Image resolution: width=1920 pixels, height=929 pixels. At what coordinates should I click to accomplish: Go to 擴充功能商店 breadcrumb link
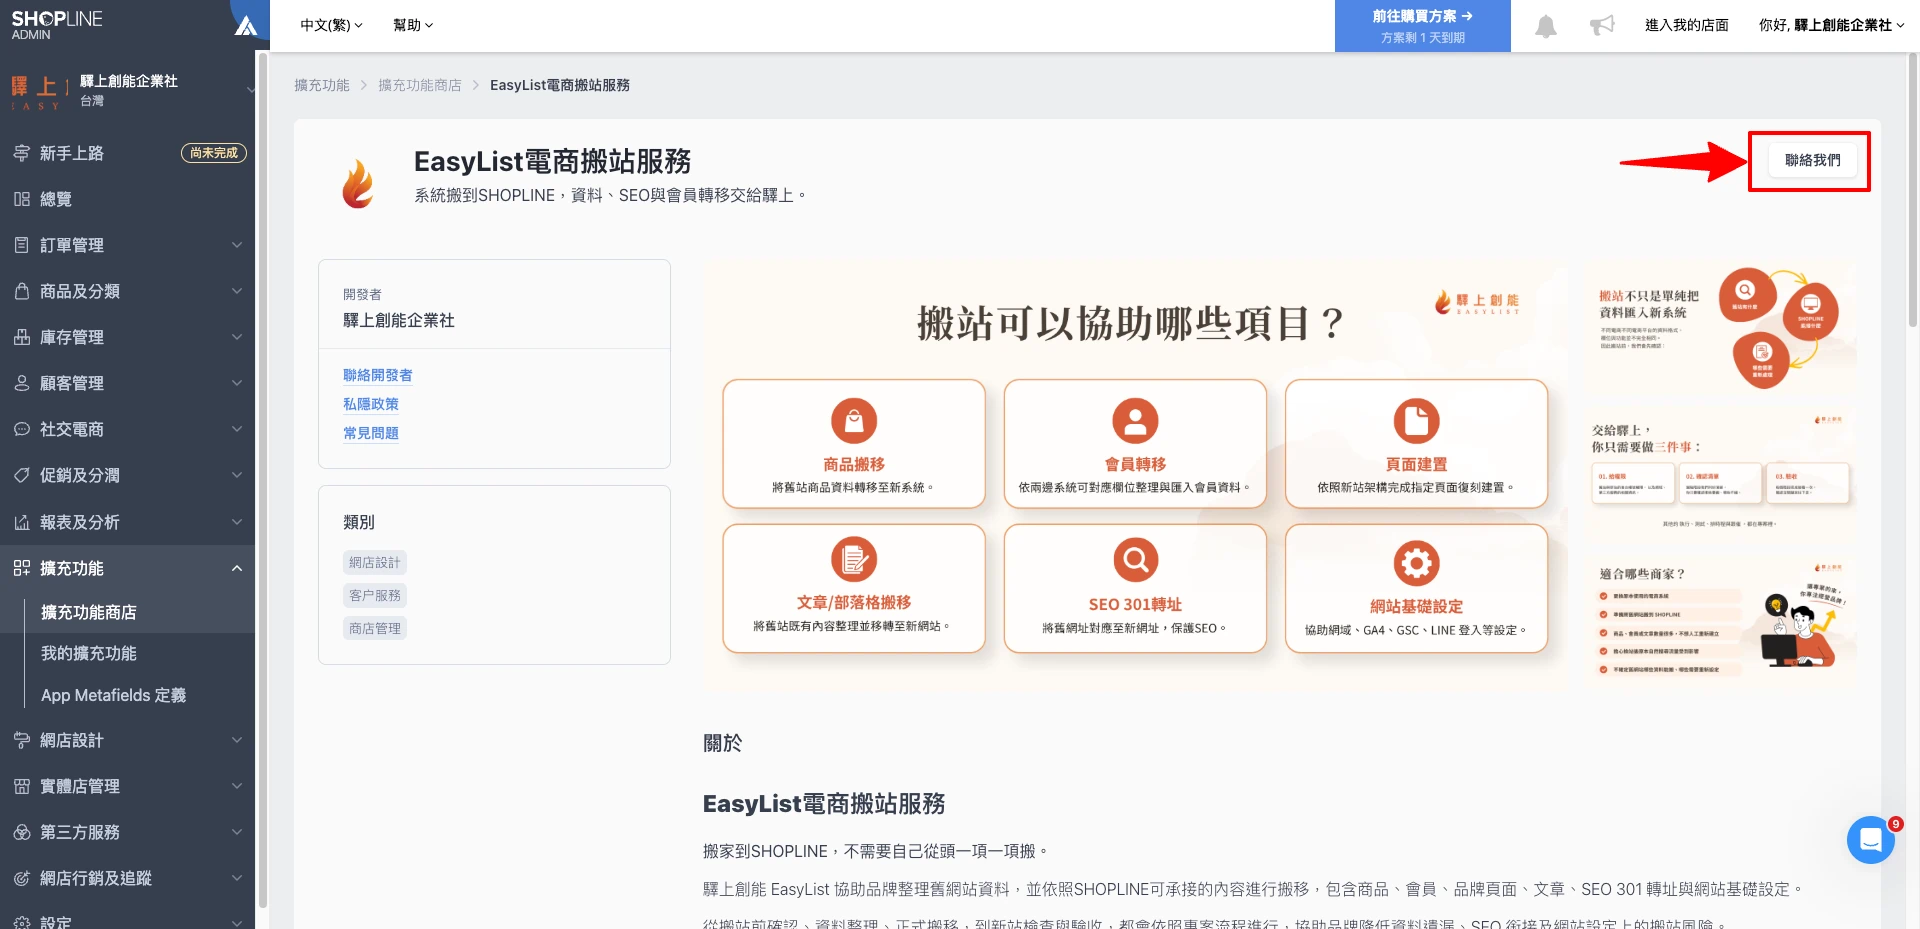click(420, 85)
